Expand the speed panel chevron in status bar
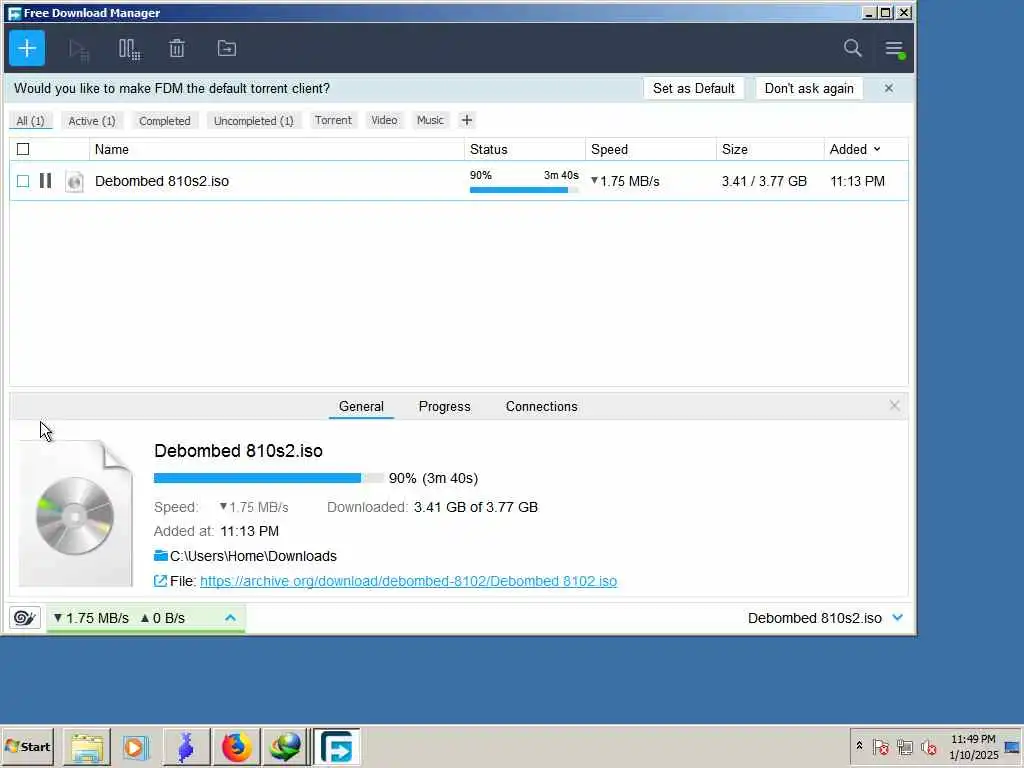This screenshot has height=768, width=1024. (231, 618)
